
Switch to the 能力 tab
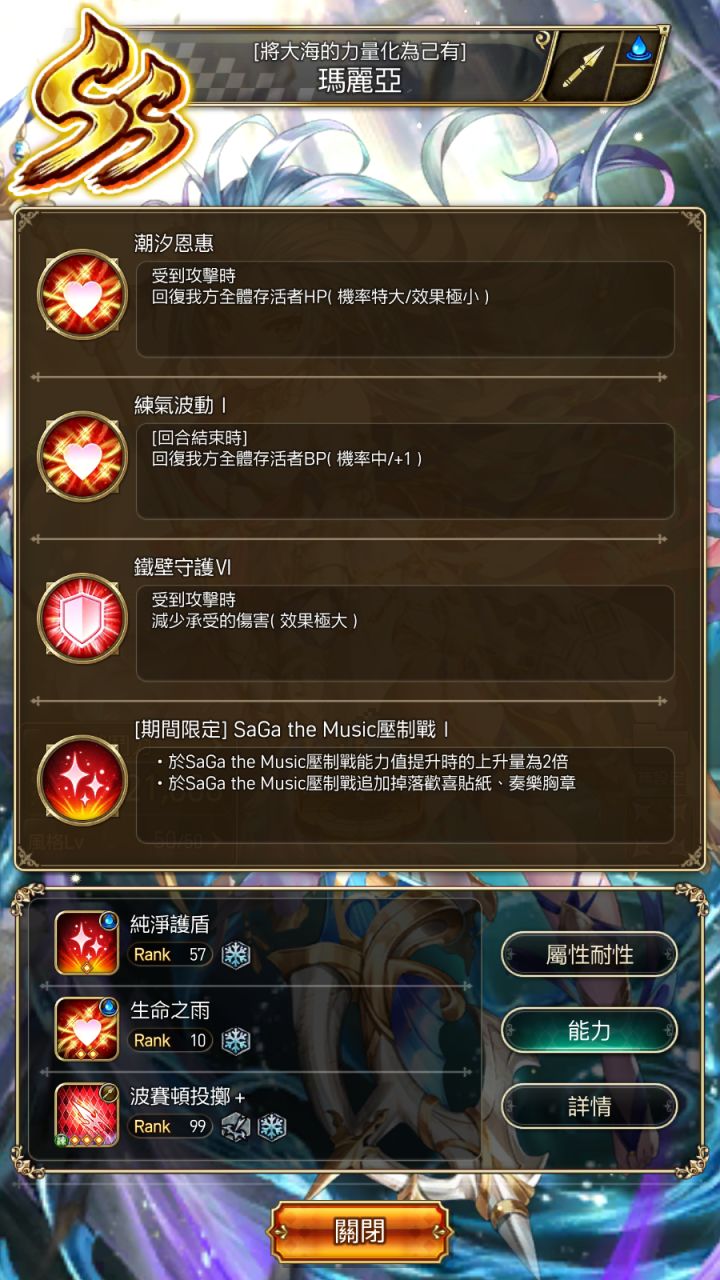(589, 1030)
